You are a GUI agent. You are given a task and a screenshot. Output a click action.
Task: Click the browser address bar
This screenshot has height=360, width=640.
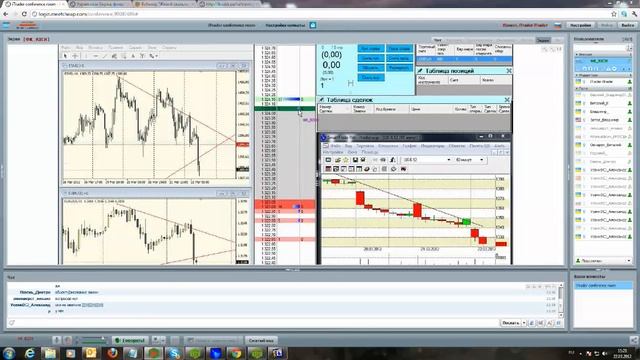(x=318, y=14)
